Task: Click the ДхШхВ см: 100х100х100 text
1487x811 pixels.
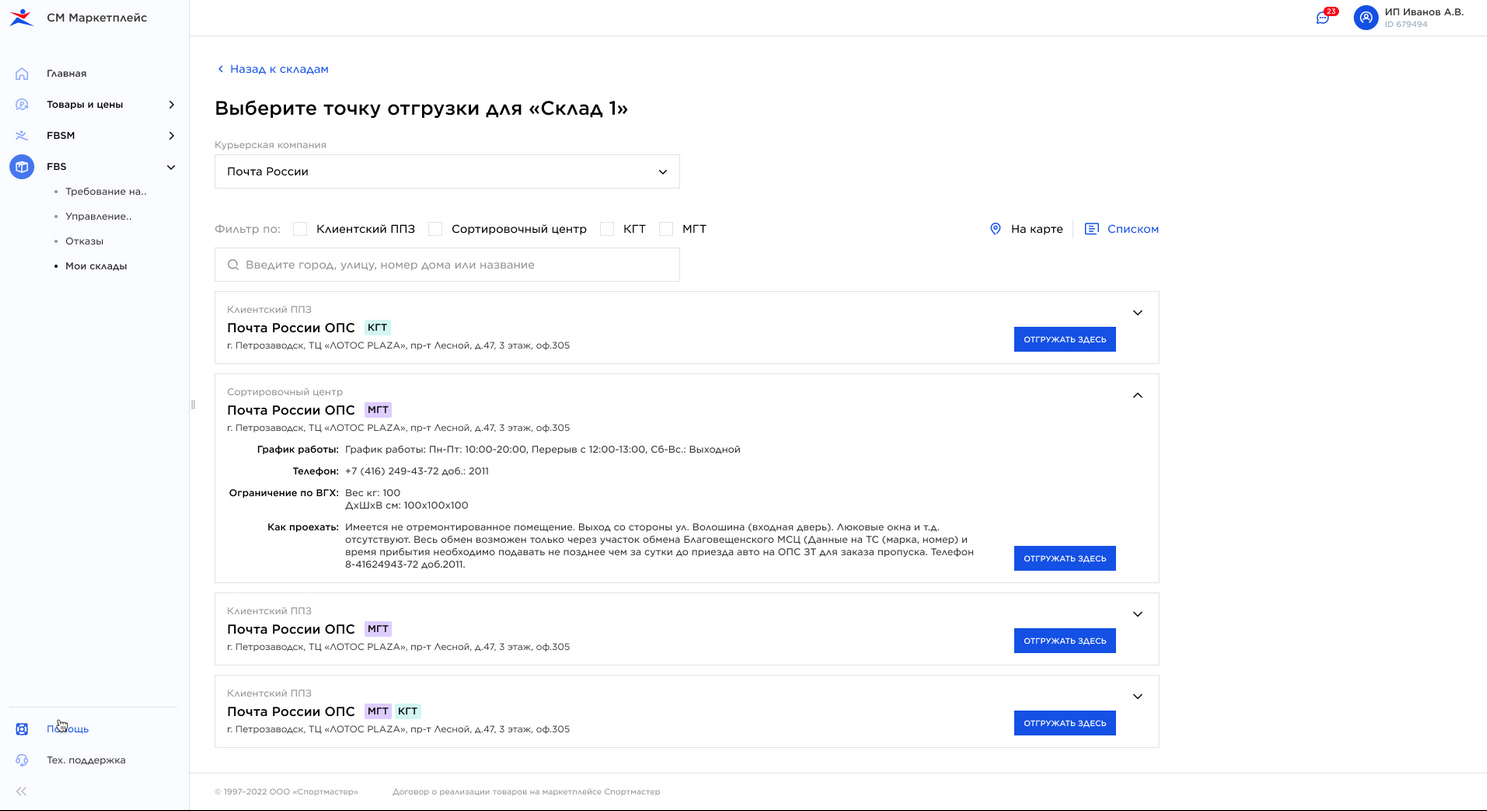Action: [406, 505]
